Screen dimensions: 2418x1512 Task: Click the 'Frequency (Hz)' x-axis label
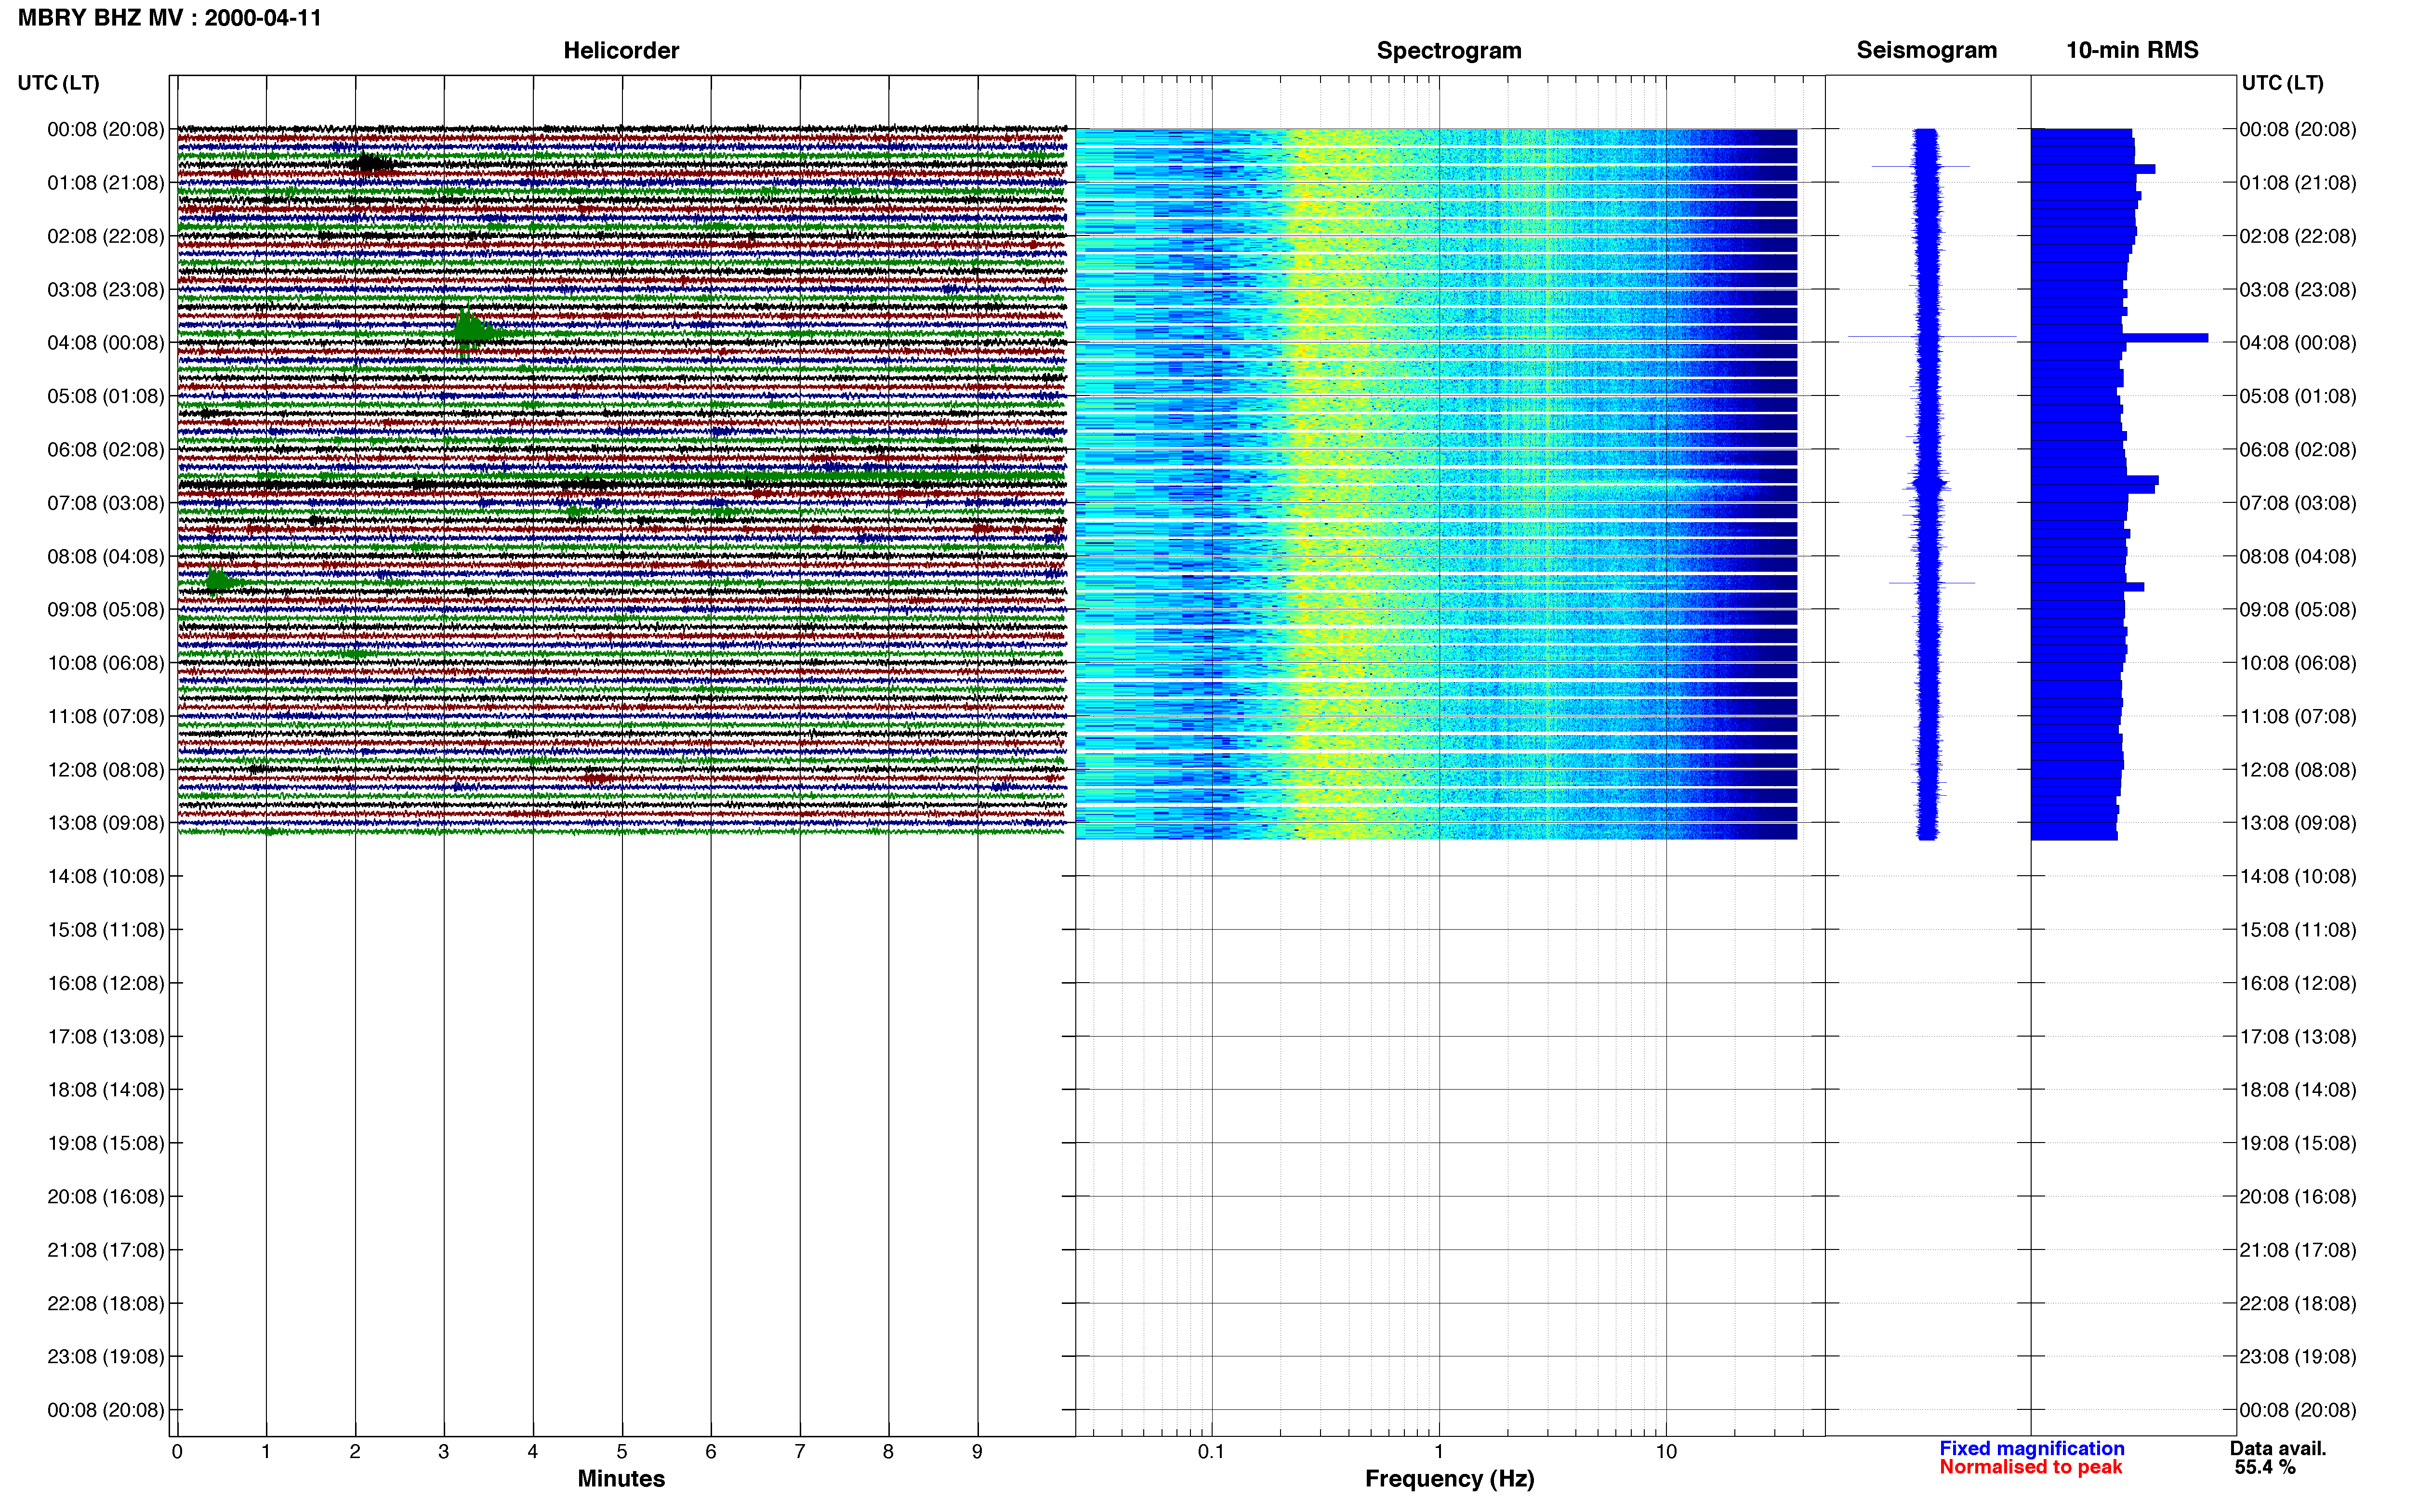1449,1479
